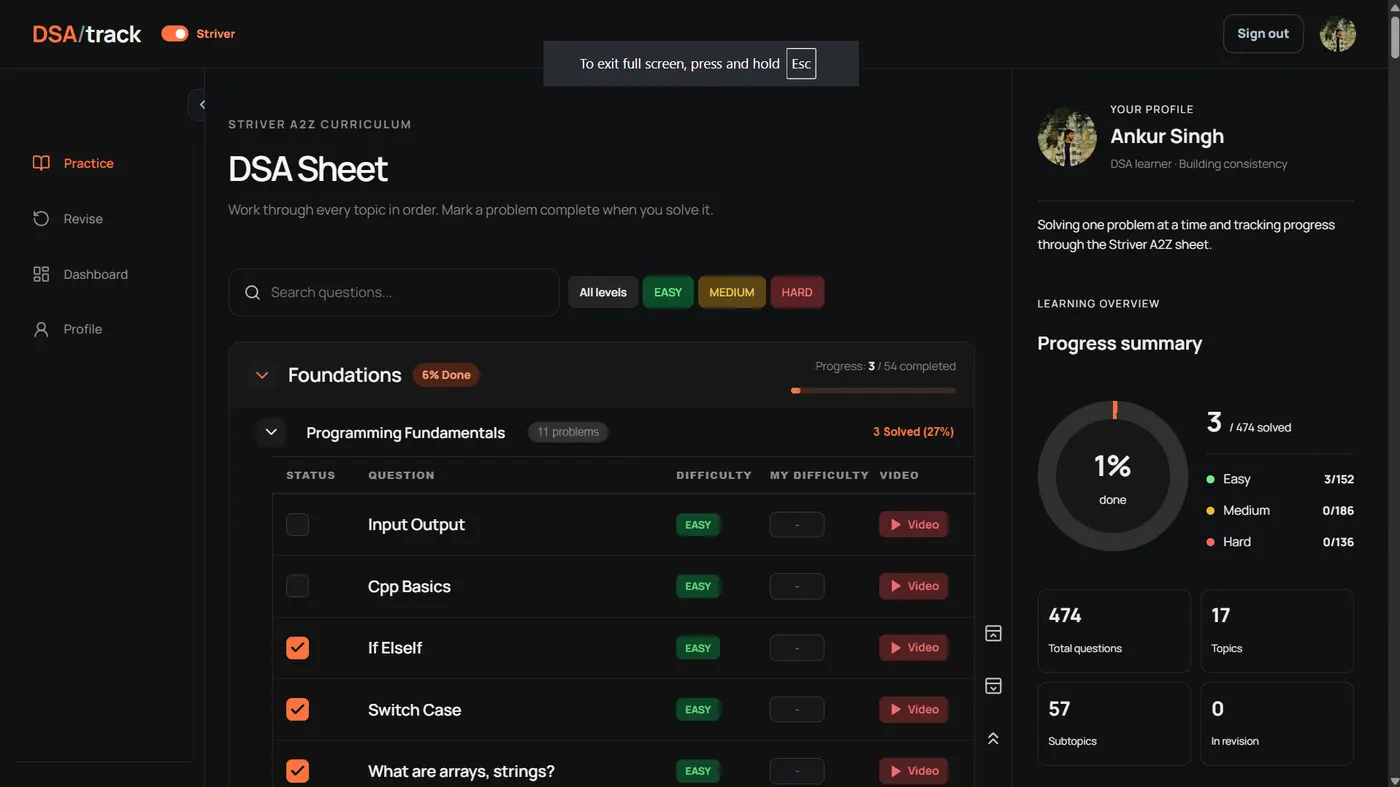The height and width of the screenshot is (787, 1400).
Task: Click the Ankur Singh profile picture
Action: [x=1067, y=137]
